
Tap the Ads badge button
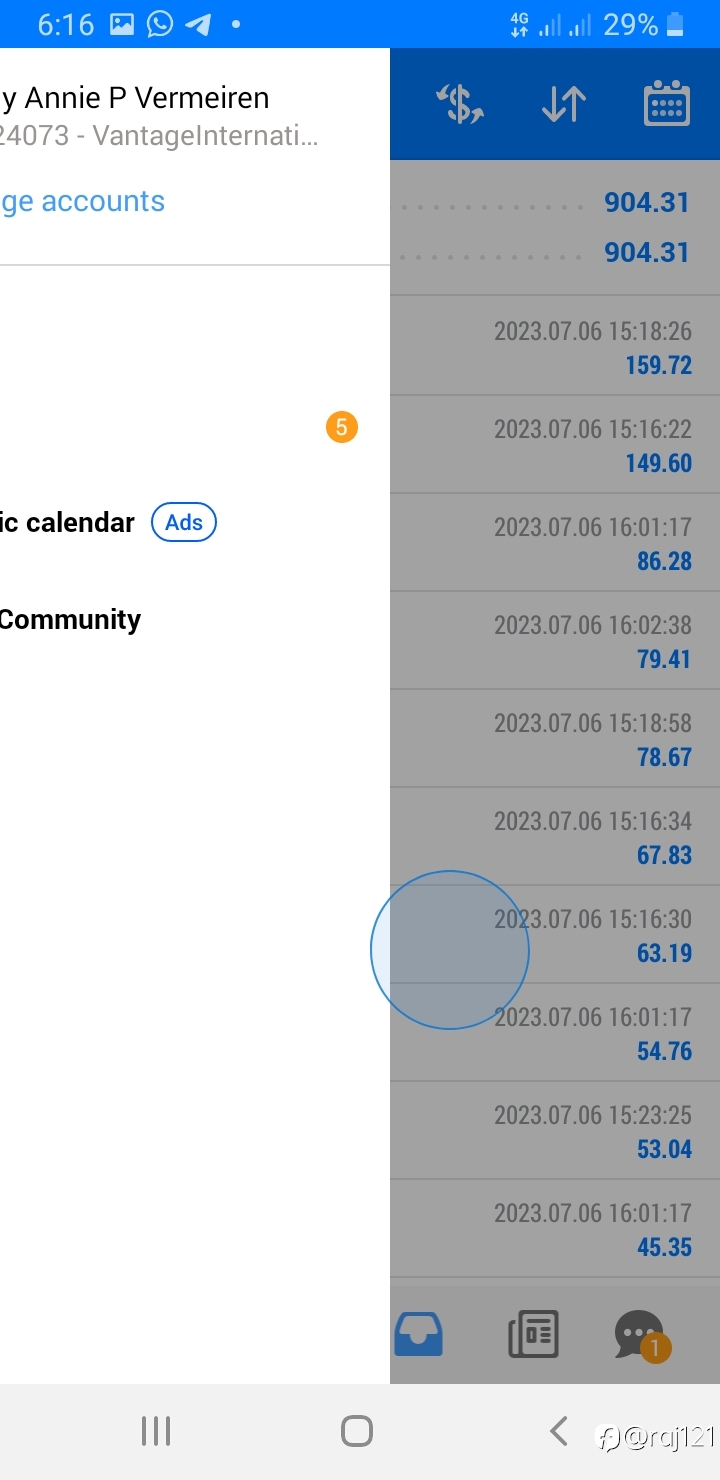point(184,522)
